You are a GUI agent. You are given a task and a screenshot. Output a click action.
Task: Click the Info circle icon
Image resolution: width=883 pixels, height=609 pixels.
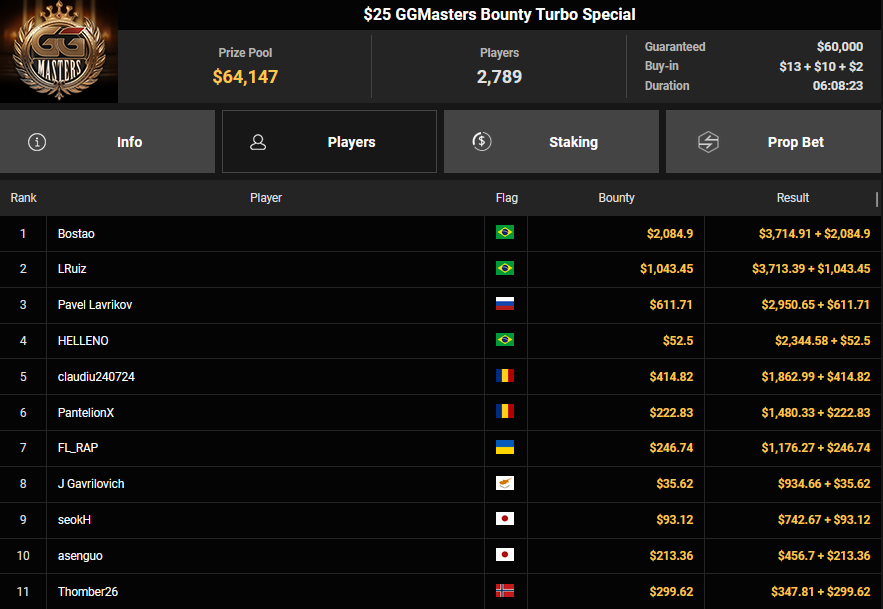tap(37, 142)
